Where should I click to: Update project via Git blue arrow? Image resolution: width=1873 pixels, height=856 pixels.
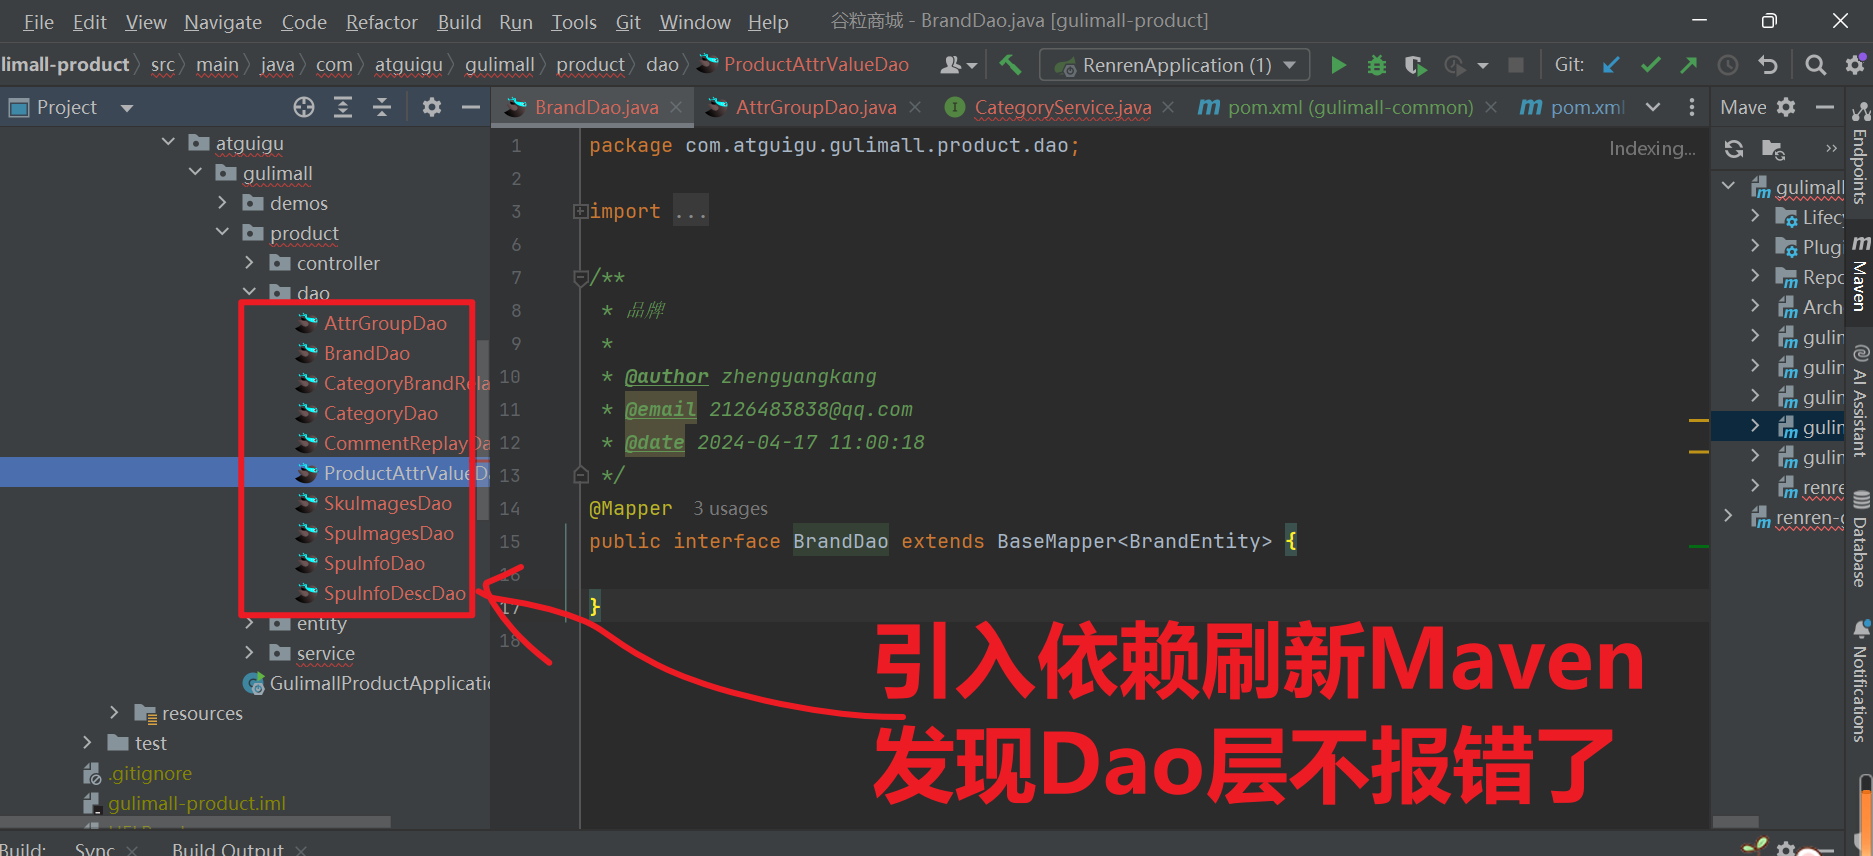coord(1611,65)
